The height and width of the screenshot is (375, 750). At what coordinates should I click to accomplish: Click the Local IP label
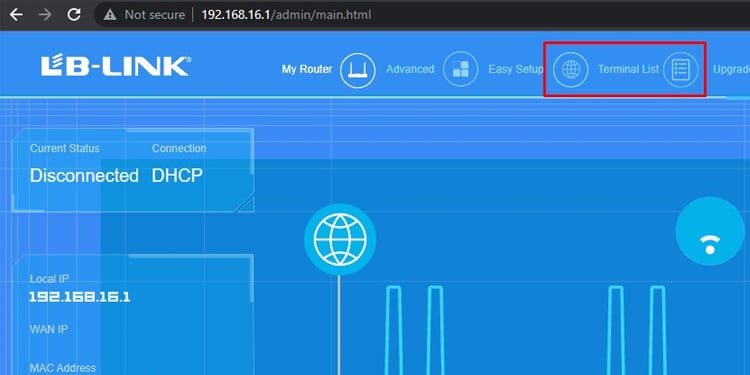pyautogui.click(x=49, y=279)
